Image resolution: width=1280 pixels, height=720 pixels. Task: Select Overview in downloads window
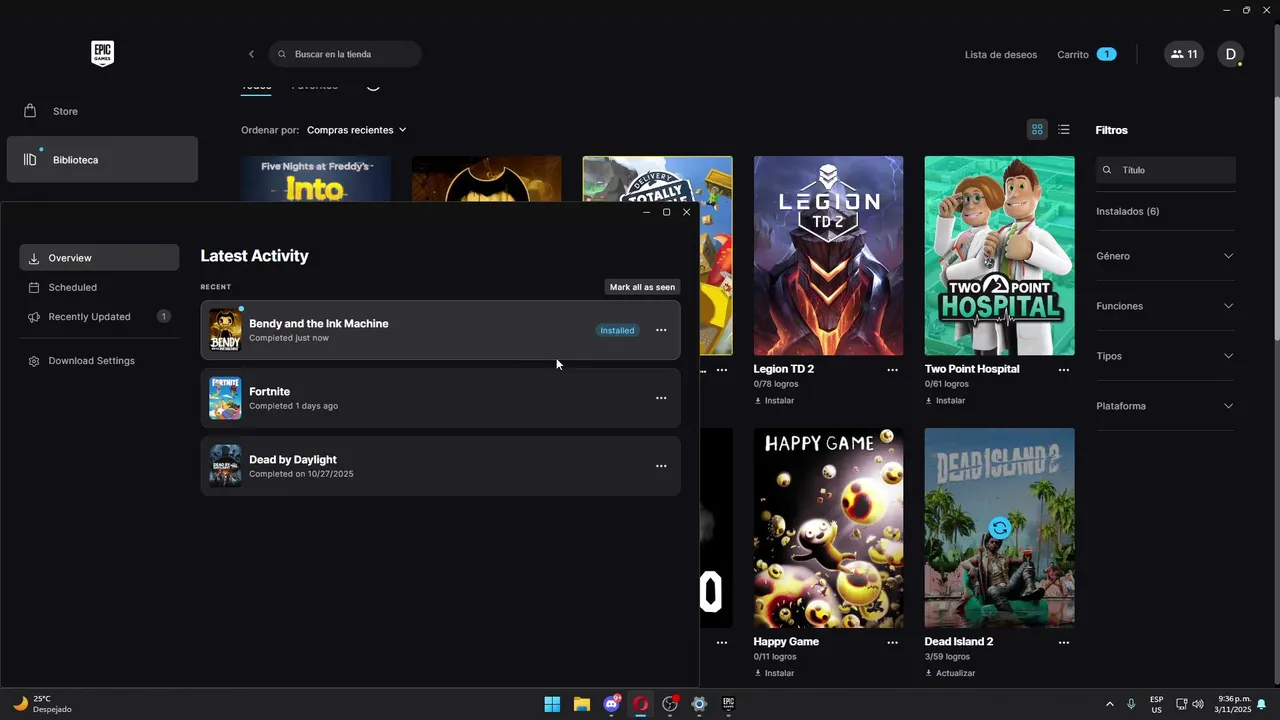tap(99, 258)
